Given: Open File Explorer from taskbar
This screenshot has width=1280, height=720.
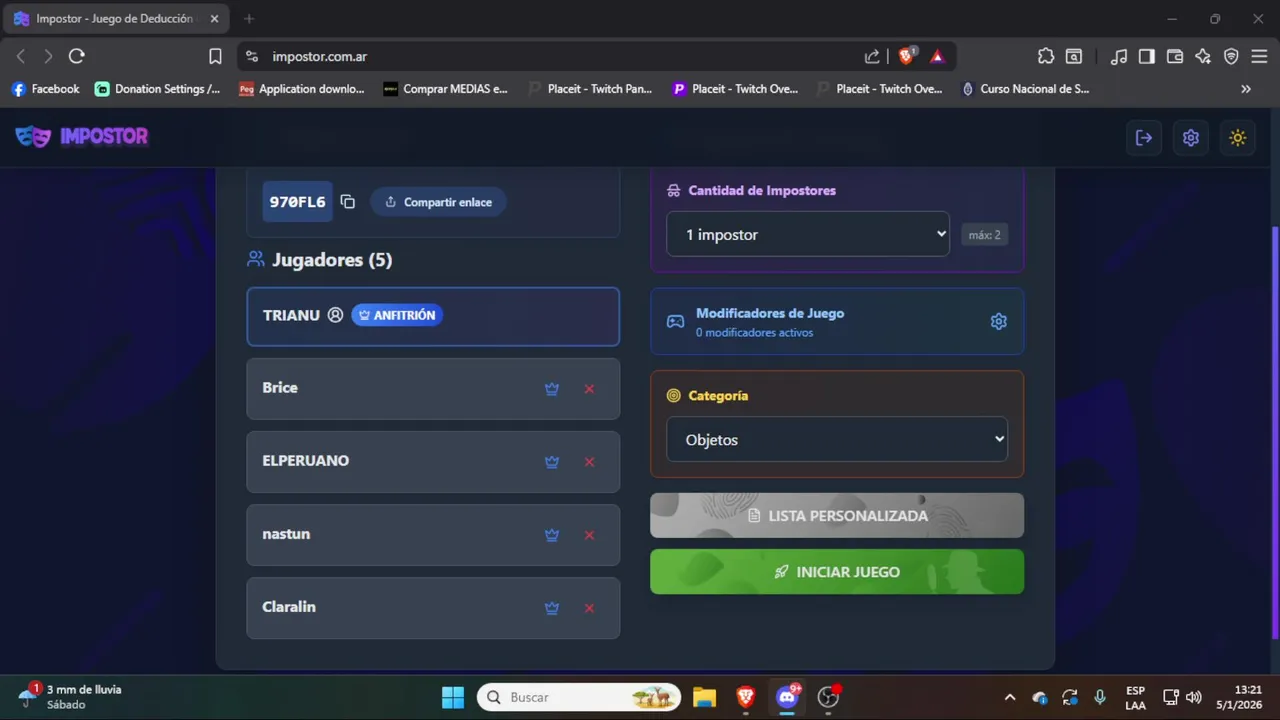Looking at the screenshot, I should point(704,697).
